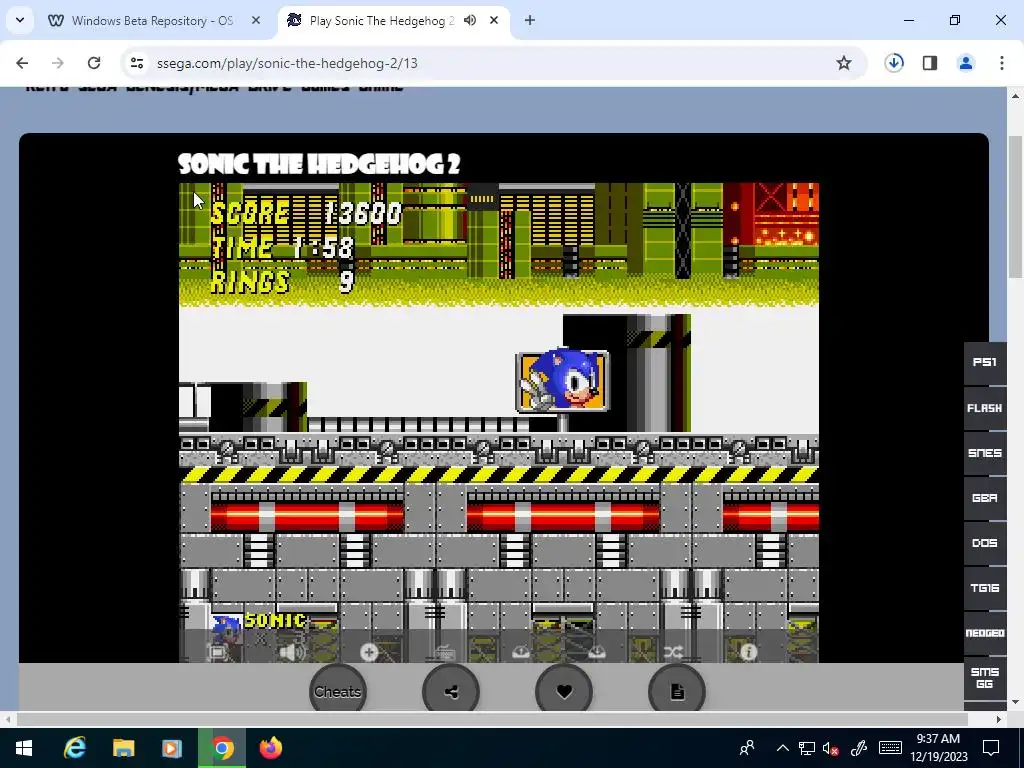Click the Sonic The Hedgehog 2 heading
This screenshot has width=1024, height=768.
(x=319, y=164)
